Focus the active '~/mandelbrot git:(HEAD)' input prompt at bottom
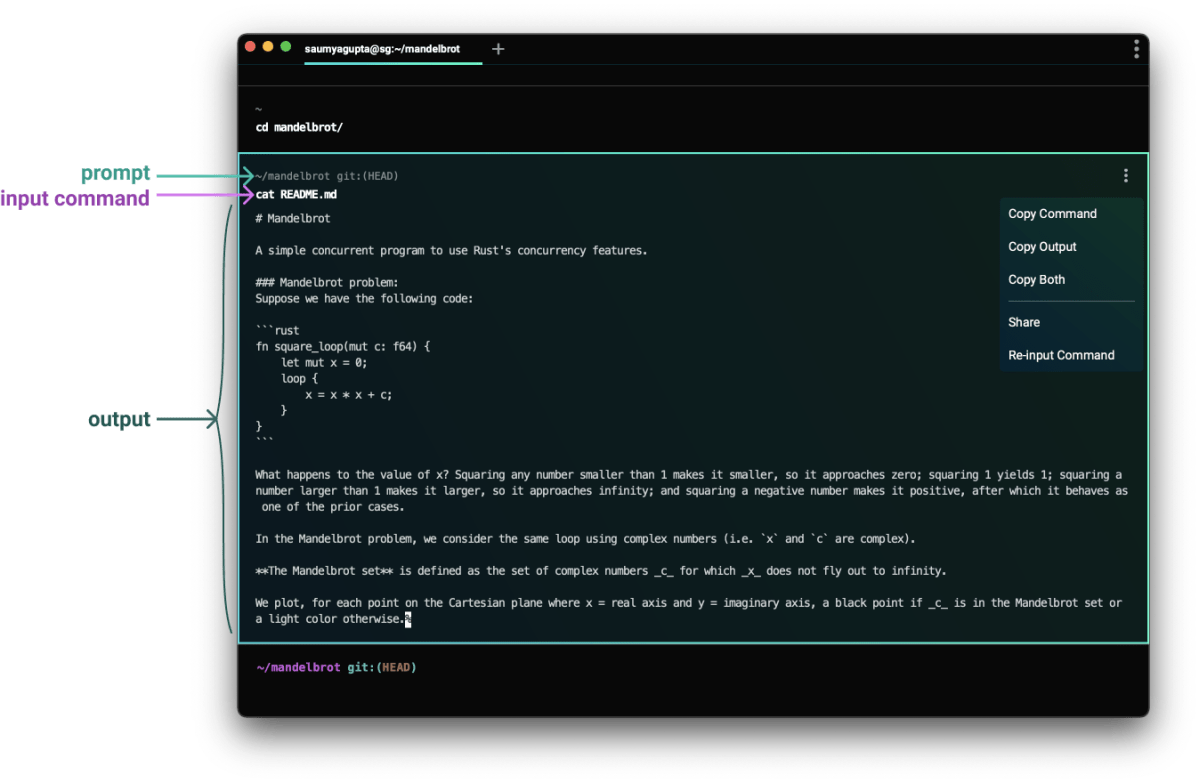This screenshot has height=783, width=1199. pos(336,668)
